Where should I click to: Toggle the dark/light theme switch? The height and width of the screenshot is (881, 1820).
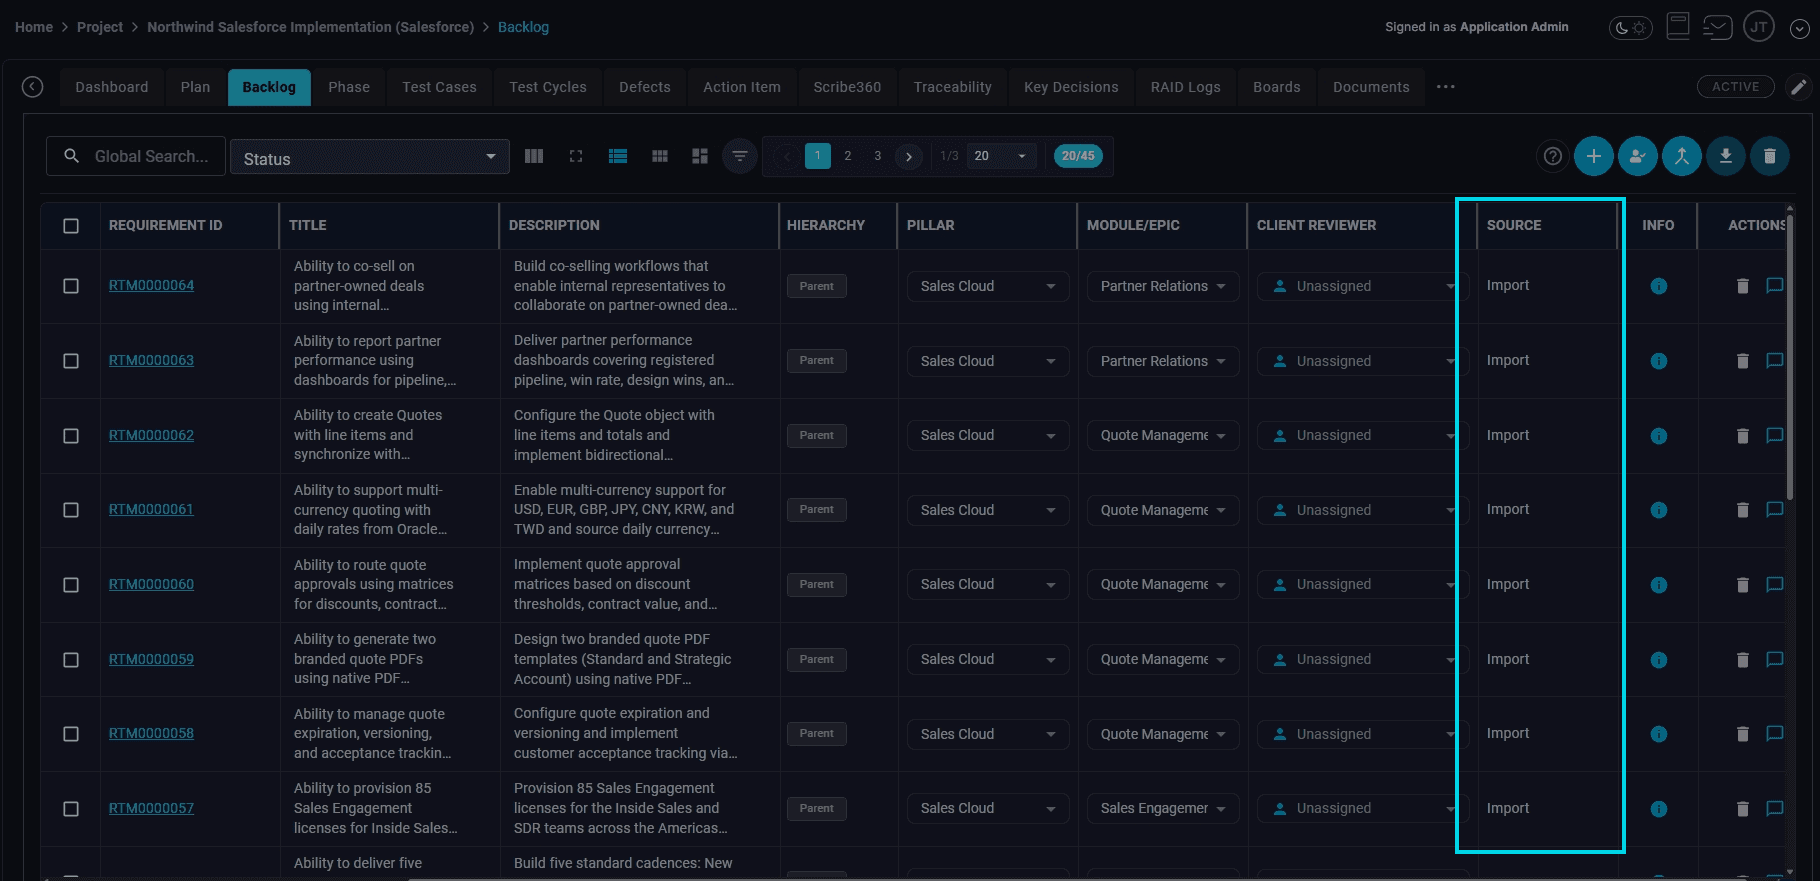tap(1630, 28)
